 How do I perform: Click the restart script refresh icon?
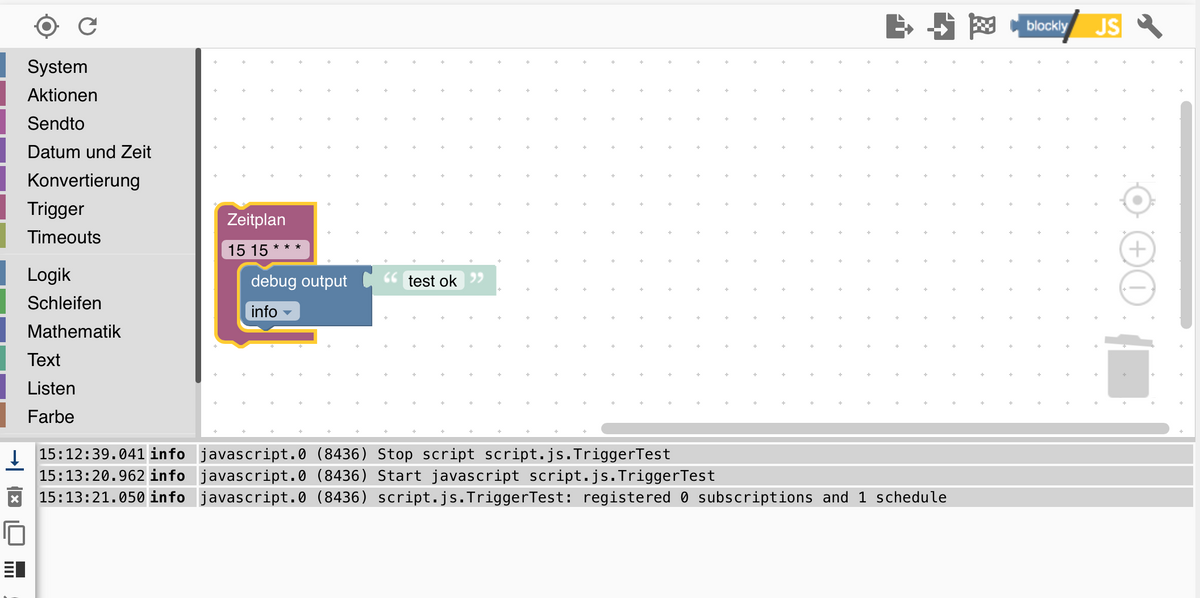pos(87,26)
